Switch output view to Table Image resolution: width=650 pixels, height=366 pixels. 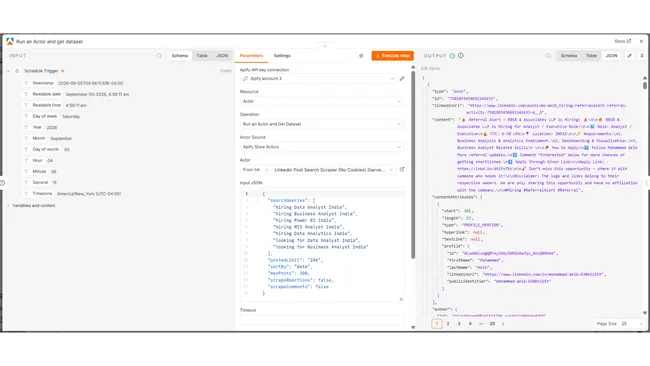click(x=591, y=56)
